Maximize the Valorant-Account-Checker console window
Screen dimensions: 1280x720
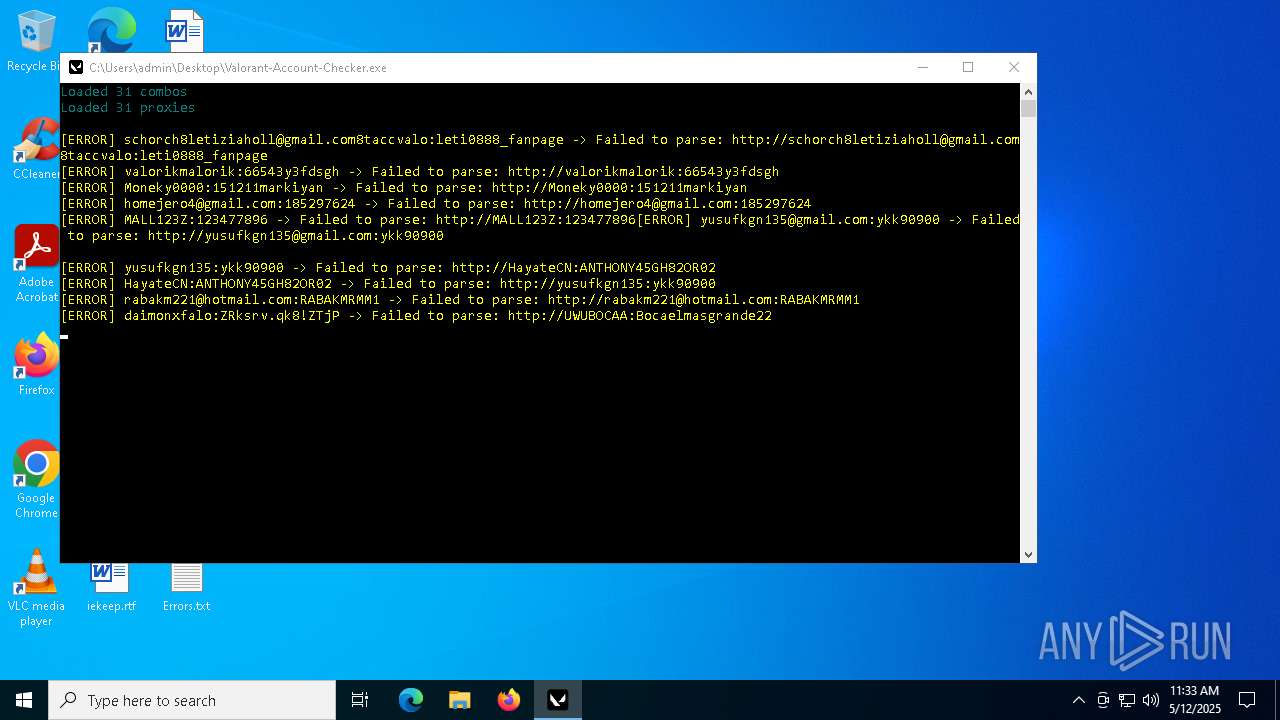(968, 67)
